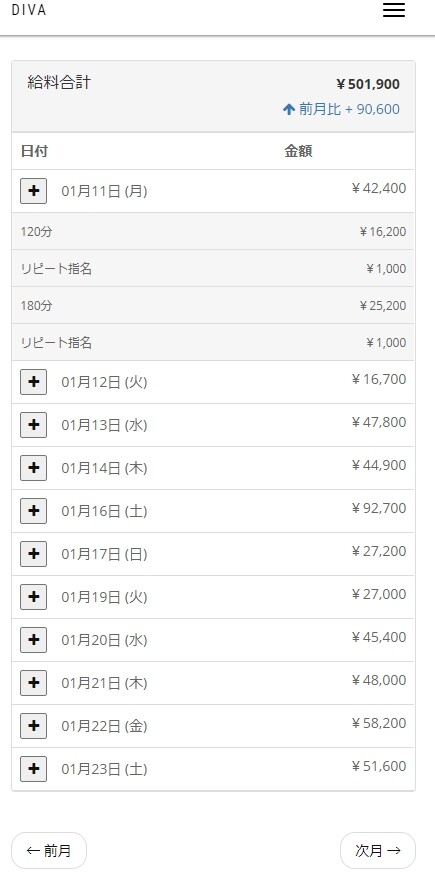Click the plus icon beside 01月14日 (木)
435x877 pixels.
(x=34, y=468)
